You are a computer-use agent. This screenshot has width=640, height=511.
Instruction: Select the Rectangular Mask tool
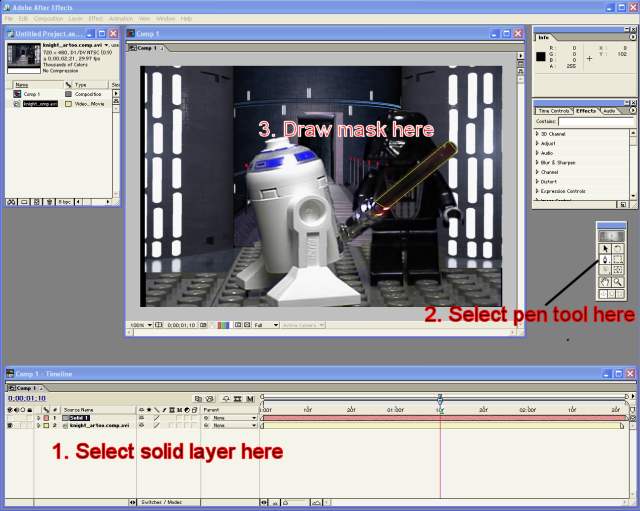click(618, 260)
